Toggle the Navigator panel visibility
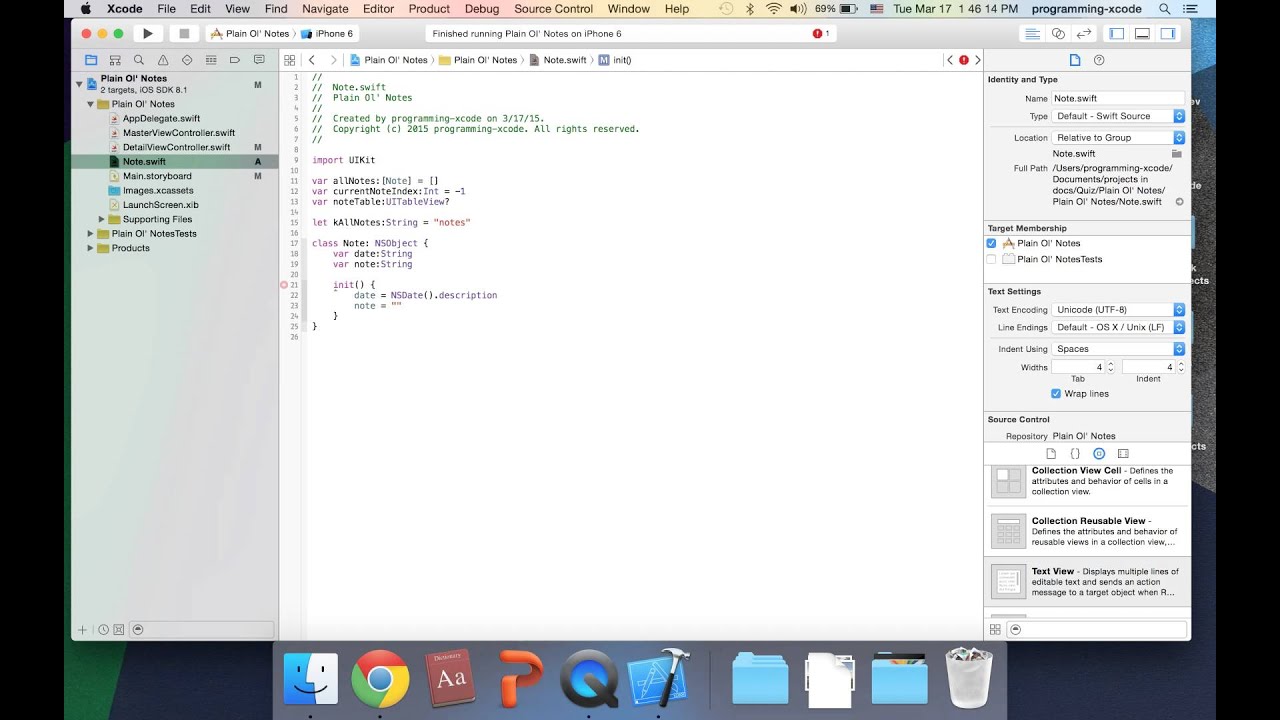Image resolution: width=1280 pixels, height=720 pixels. pos(1117,33)
